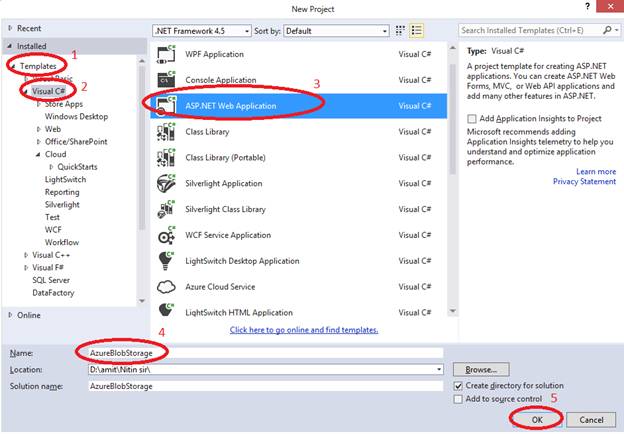Click the Console Application template icon

(166, 80)
